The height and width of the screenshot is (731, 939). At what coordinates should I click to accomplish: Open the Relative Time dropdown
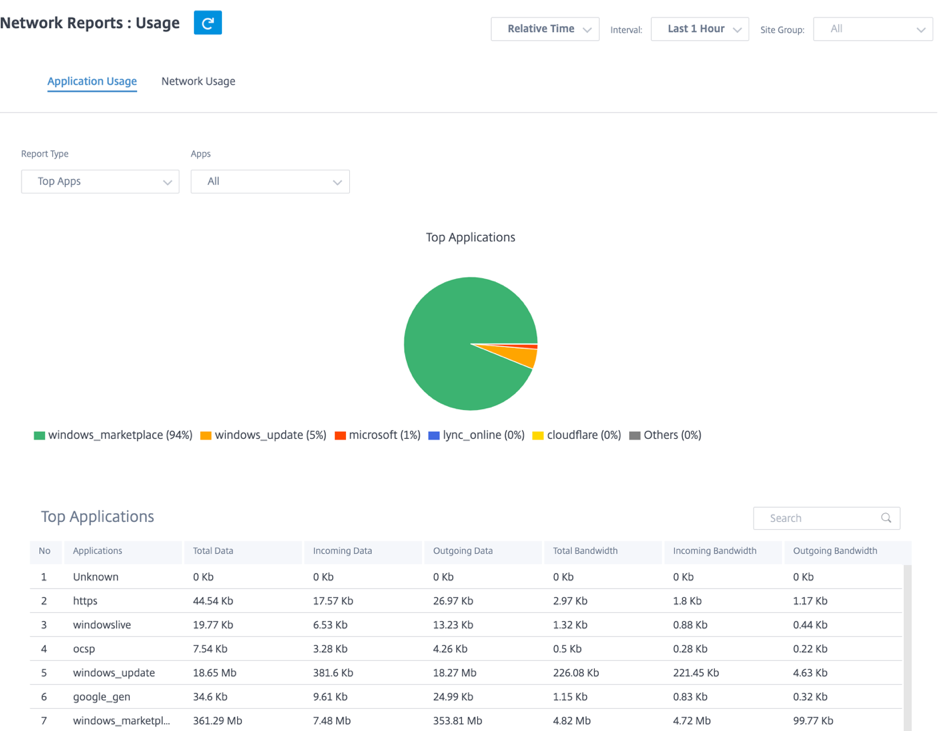pos(545,29)
